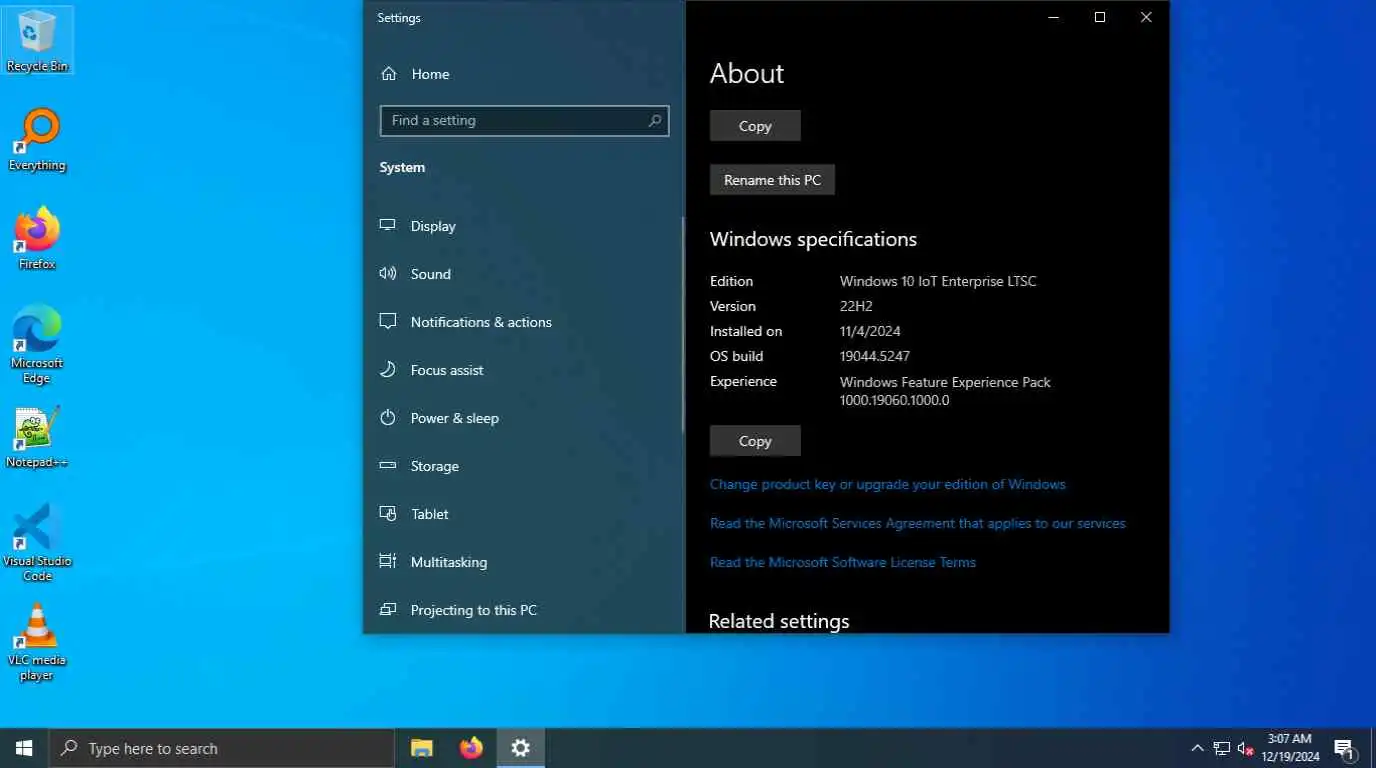Select the Recycle Bin desktop icon

[37, 41]
